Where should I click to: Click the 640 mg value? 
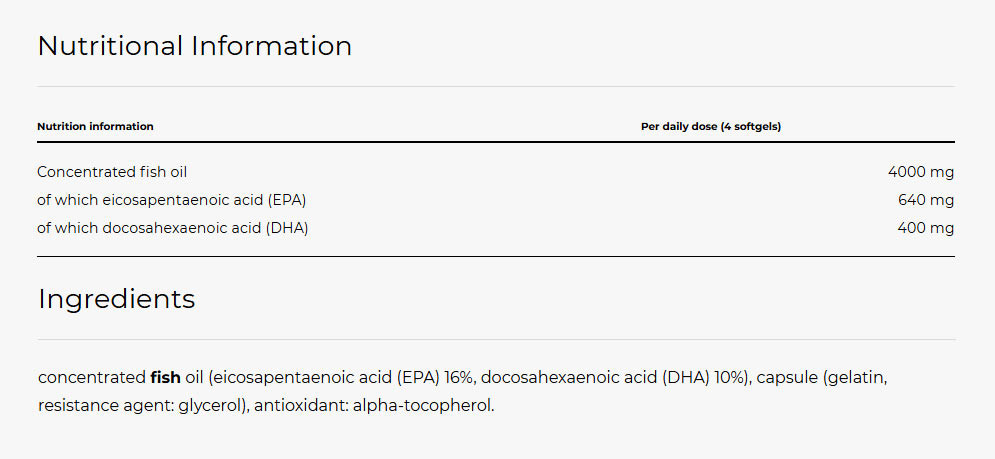click(x=926, y=201)
